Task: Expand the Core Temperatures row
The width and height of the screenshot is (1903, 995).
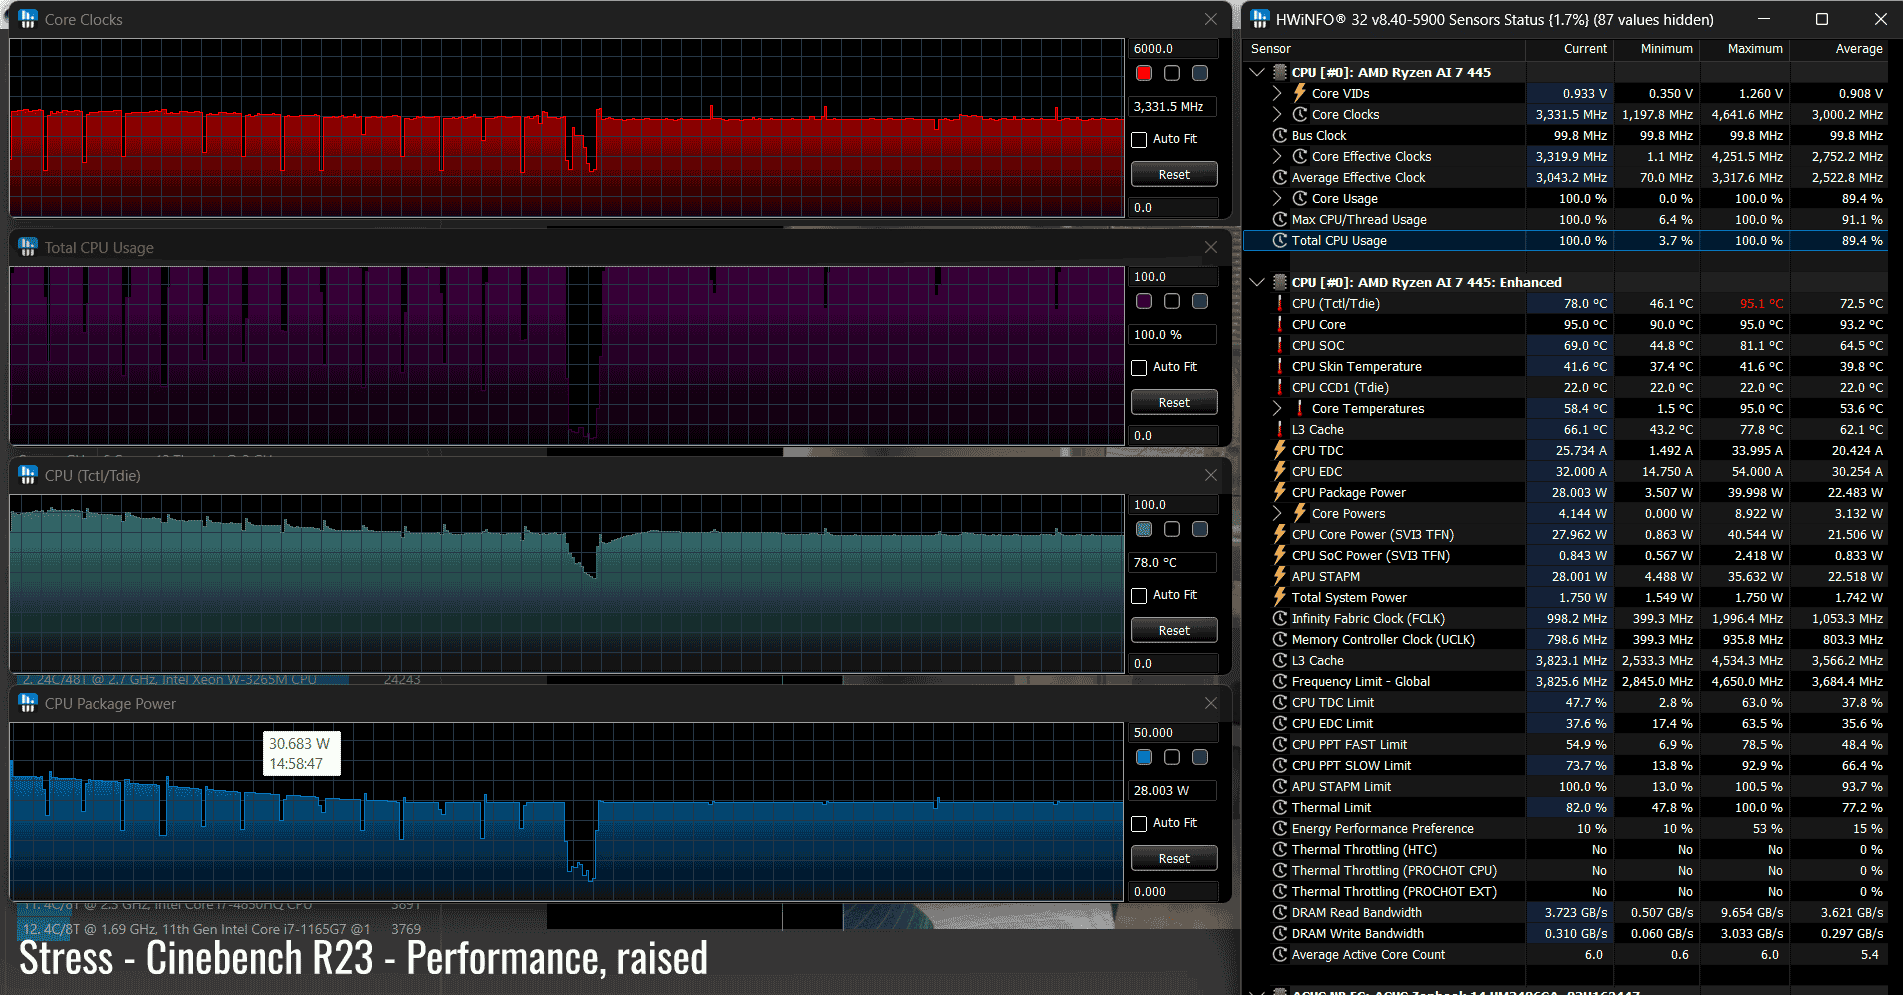Action: 1277,408
